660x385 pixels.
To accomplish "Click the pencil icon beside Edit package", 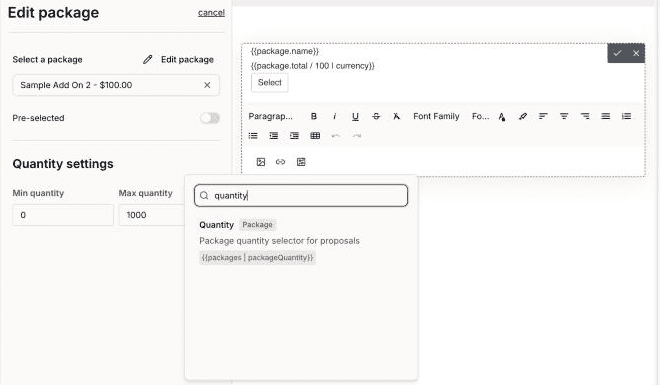I will pos(147,59).
